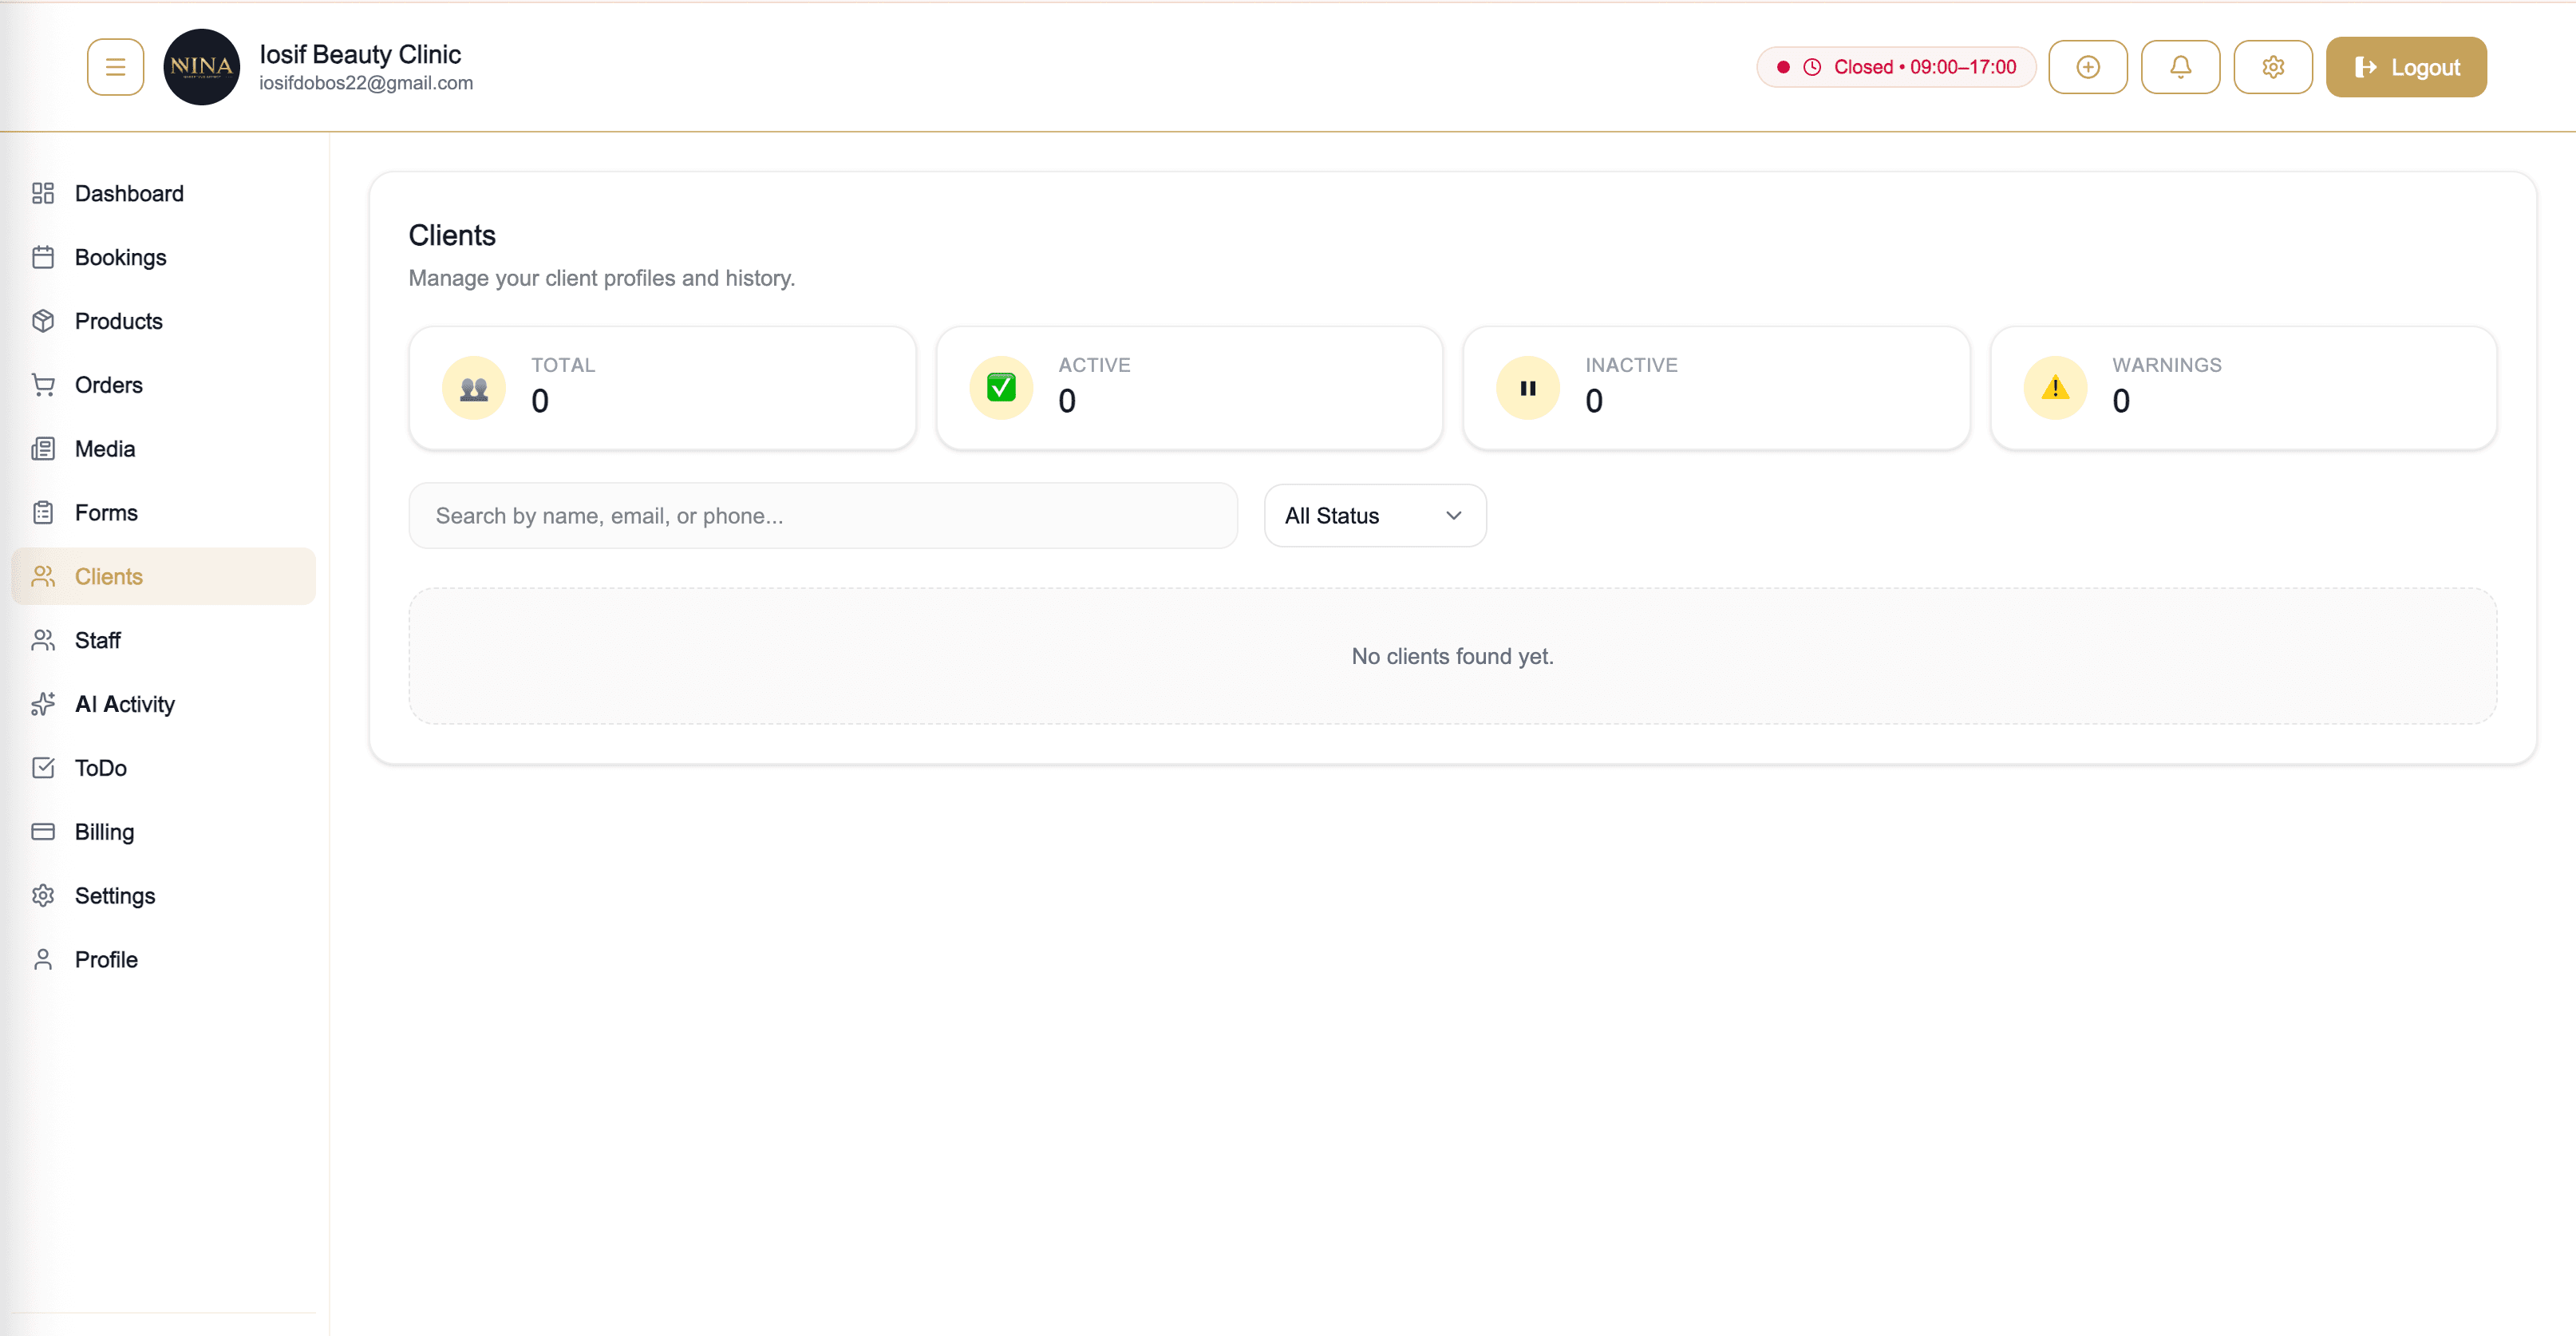Select the AI Activity sidebar icon
Viewport: 2576px width, 1336px height.
[x=44, y=704]
